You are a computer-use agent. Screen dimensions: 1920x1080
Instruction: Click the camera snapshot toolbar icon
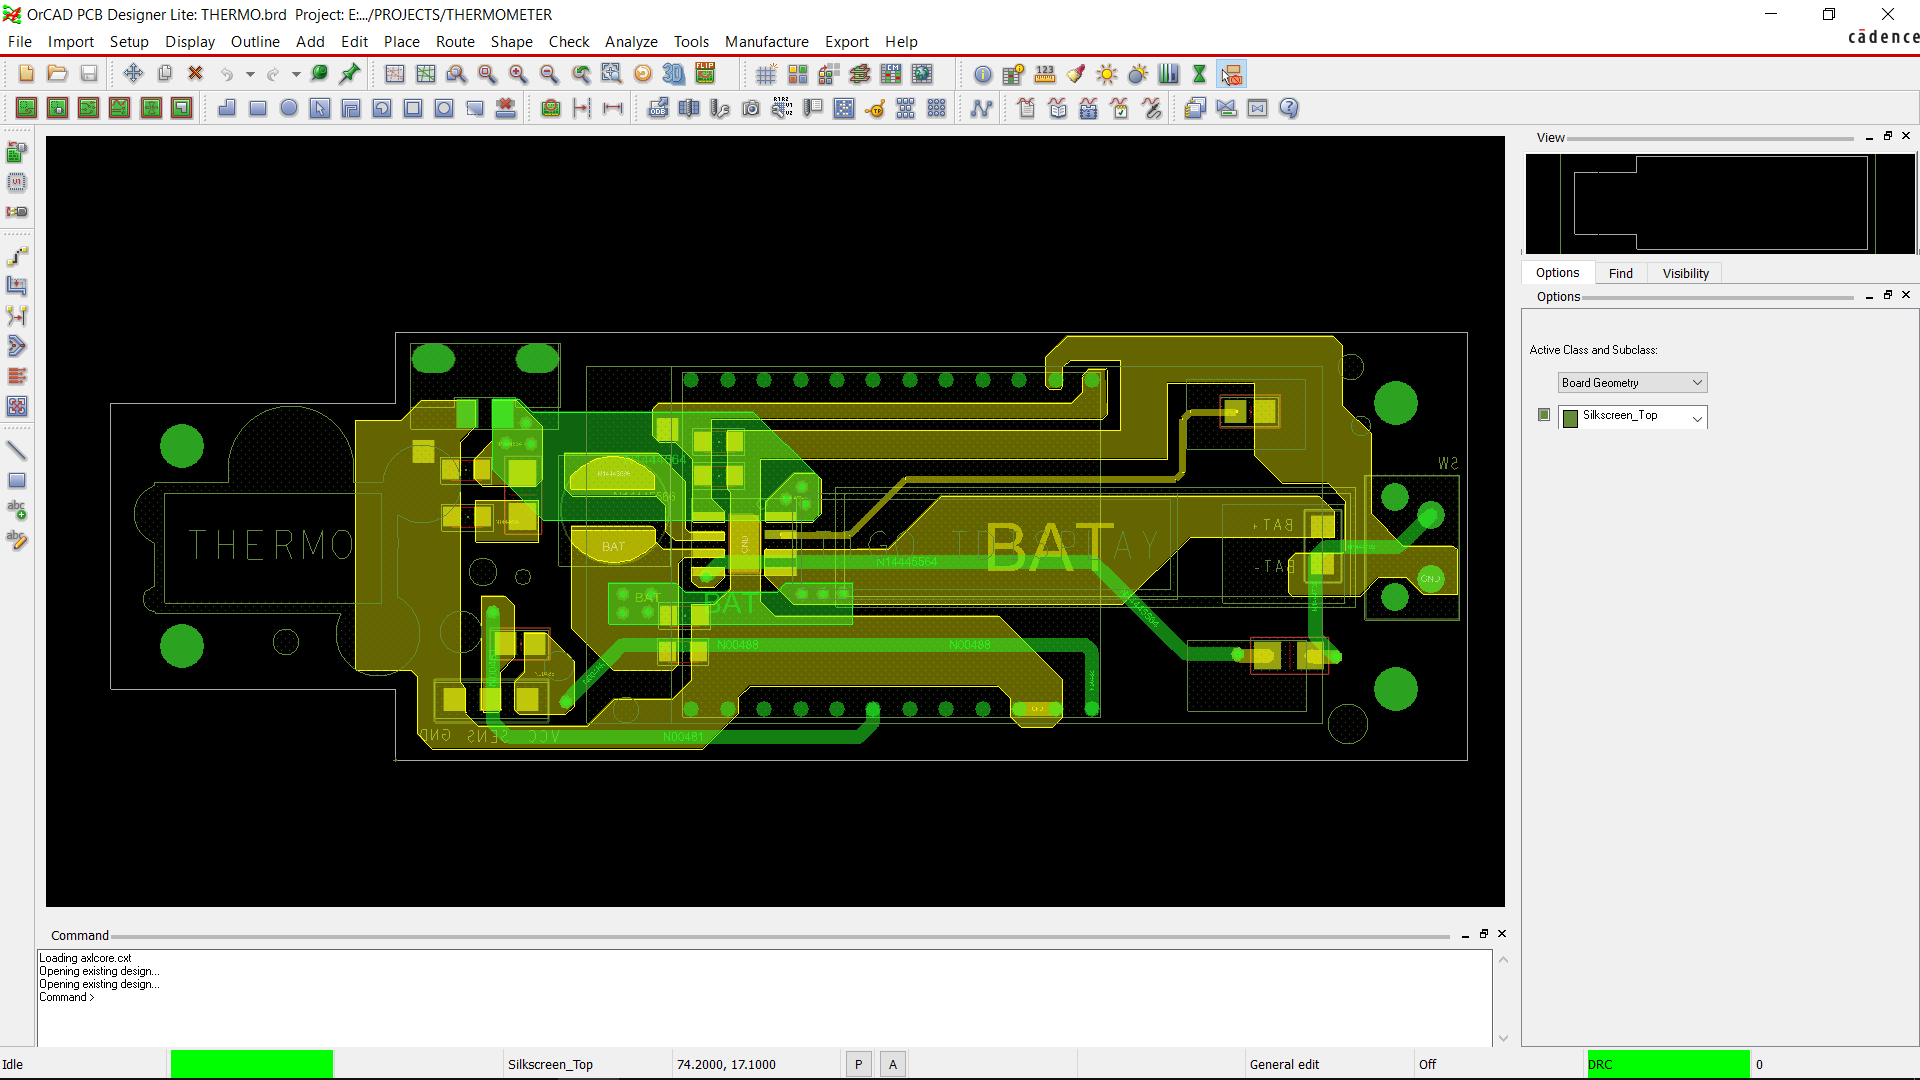point(751,109)
